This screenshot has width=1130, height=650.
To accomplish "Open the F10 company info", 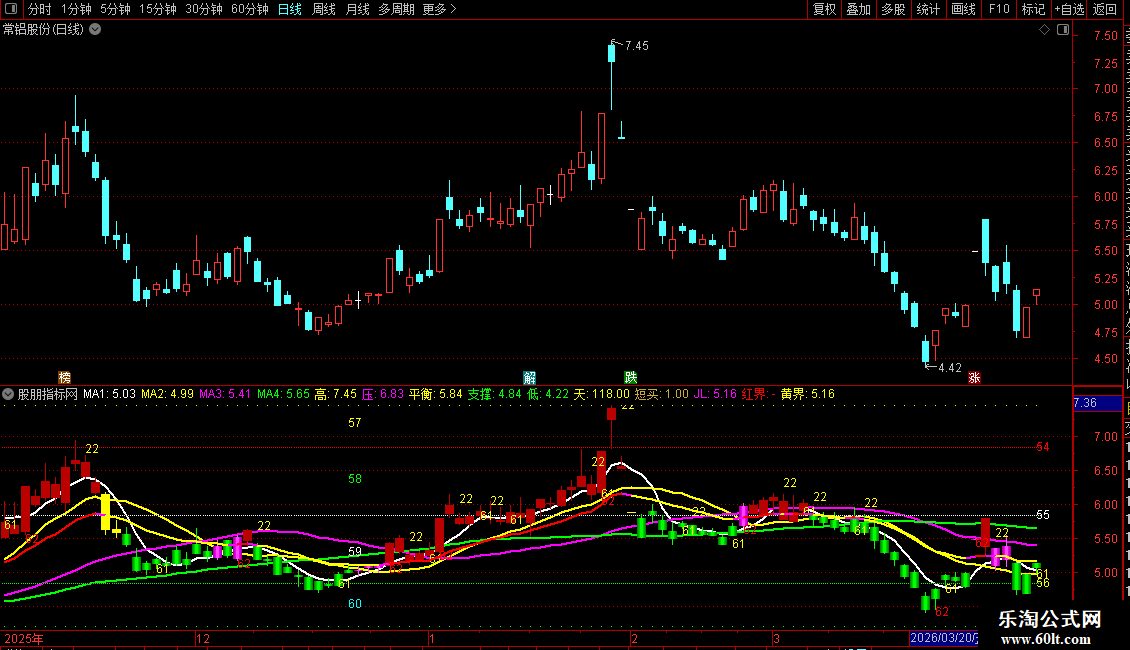I will 999,9.
